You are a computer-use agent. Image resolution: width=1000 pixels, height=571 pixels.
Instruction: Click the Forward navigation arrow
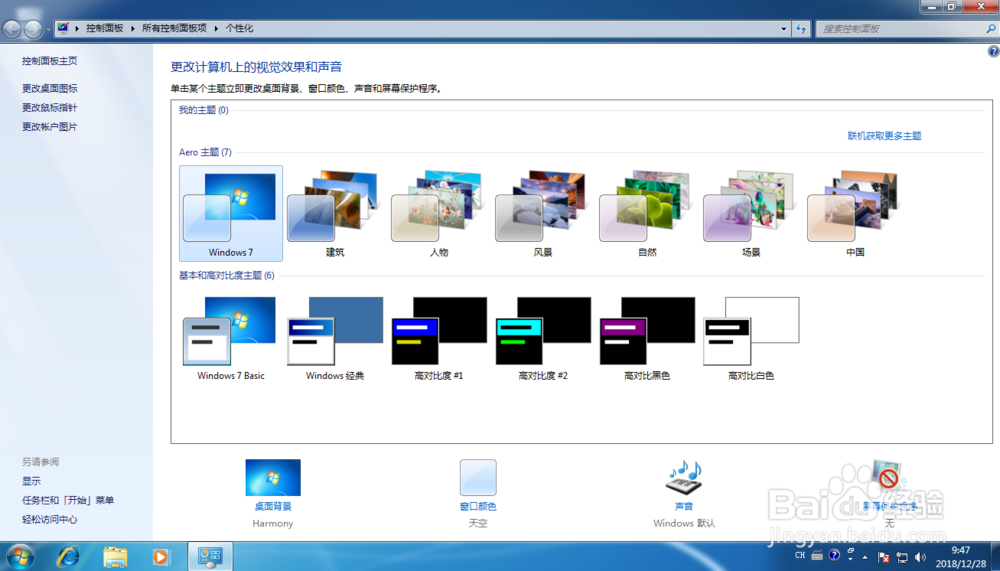click(33, 29)
